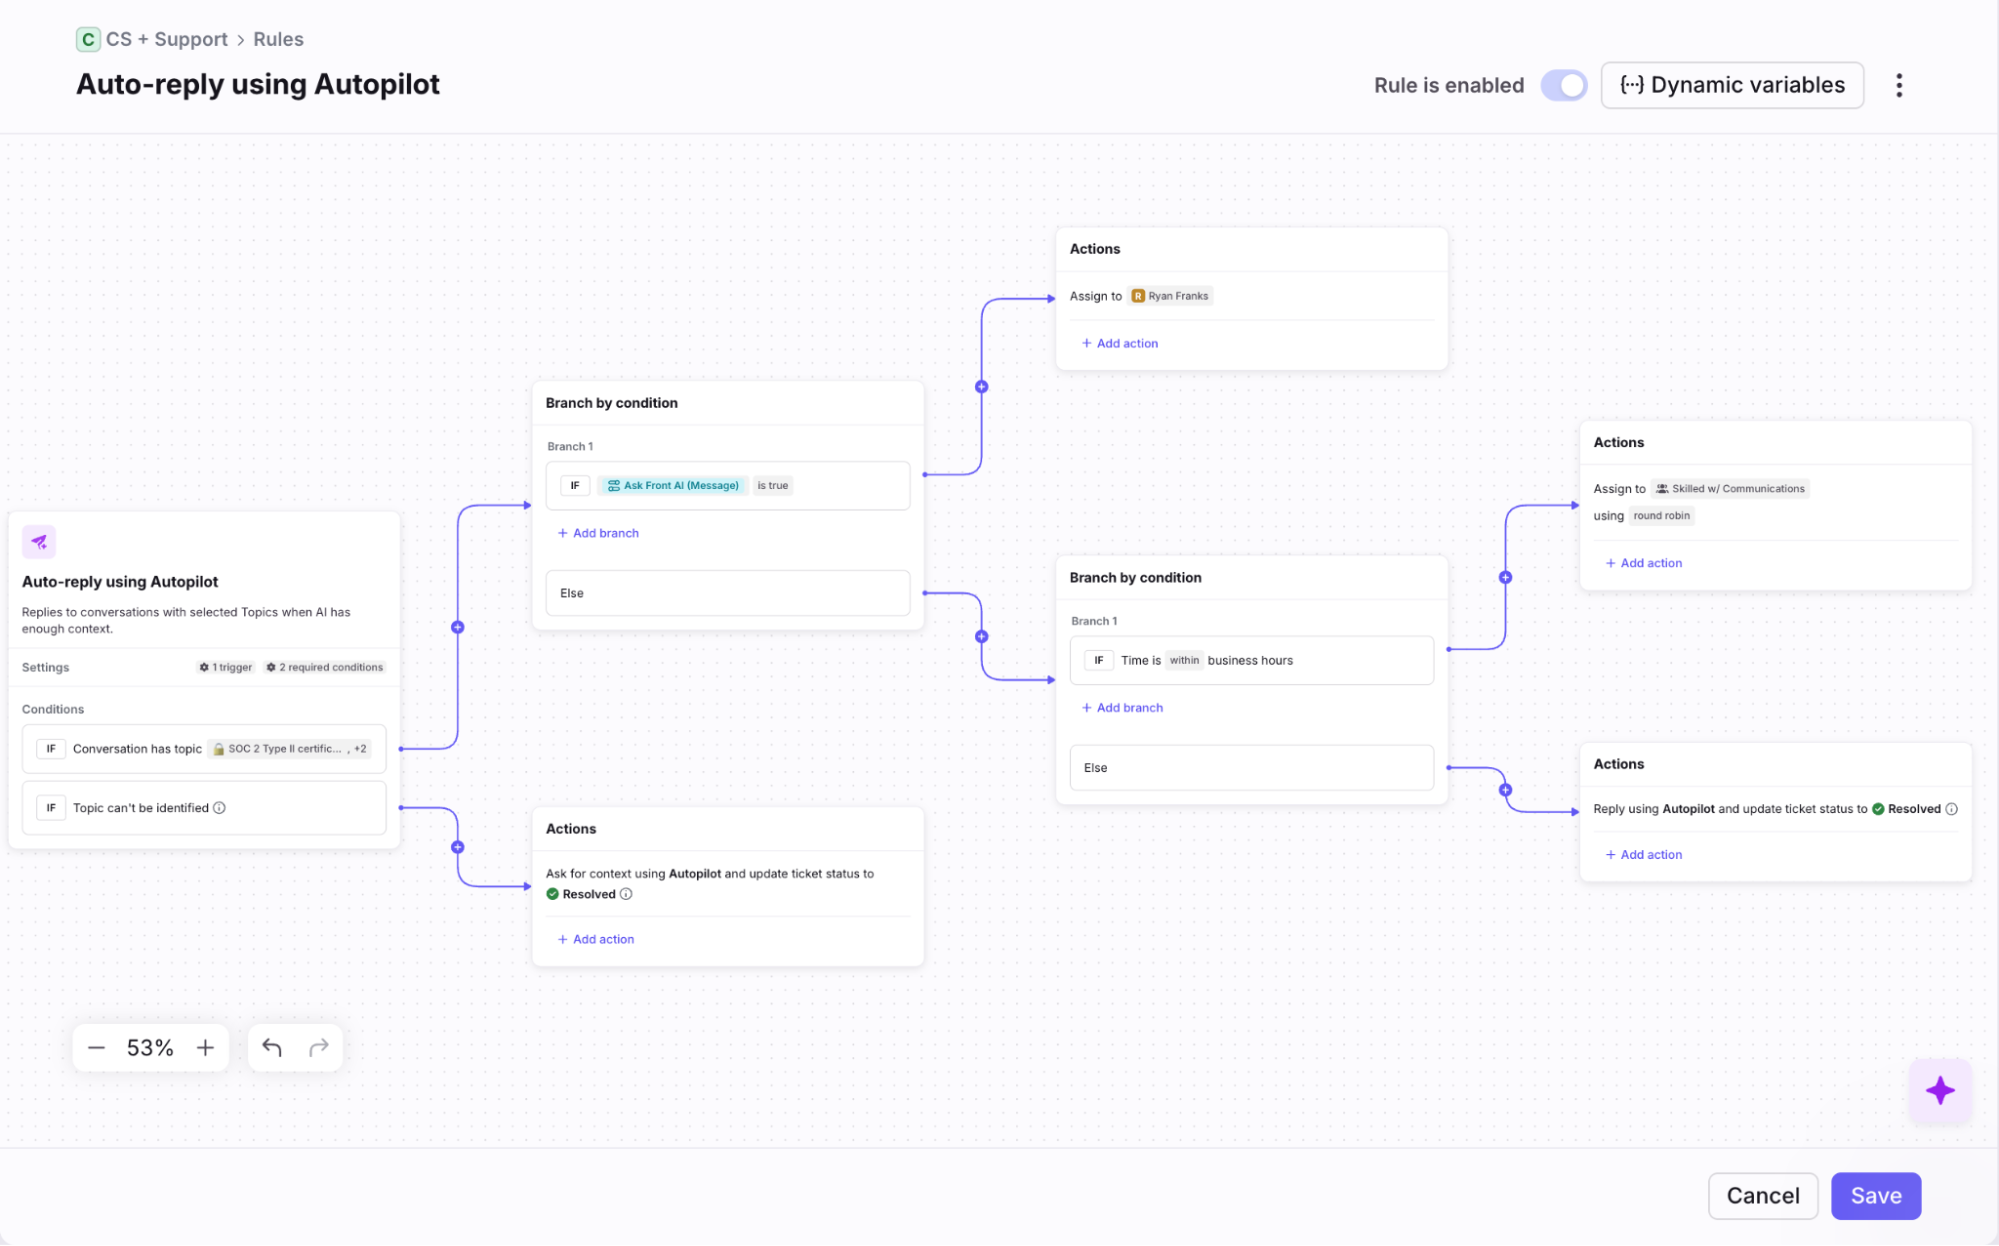
Task: Click the redo arrow icon
Action: (319, 1047)
